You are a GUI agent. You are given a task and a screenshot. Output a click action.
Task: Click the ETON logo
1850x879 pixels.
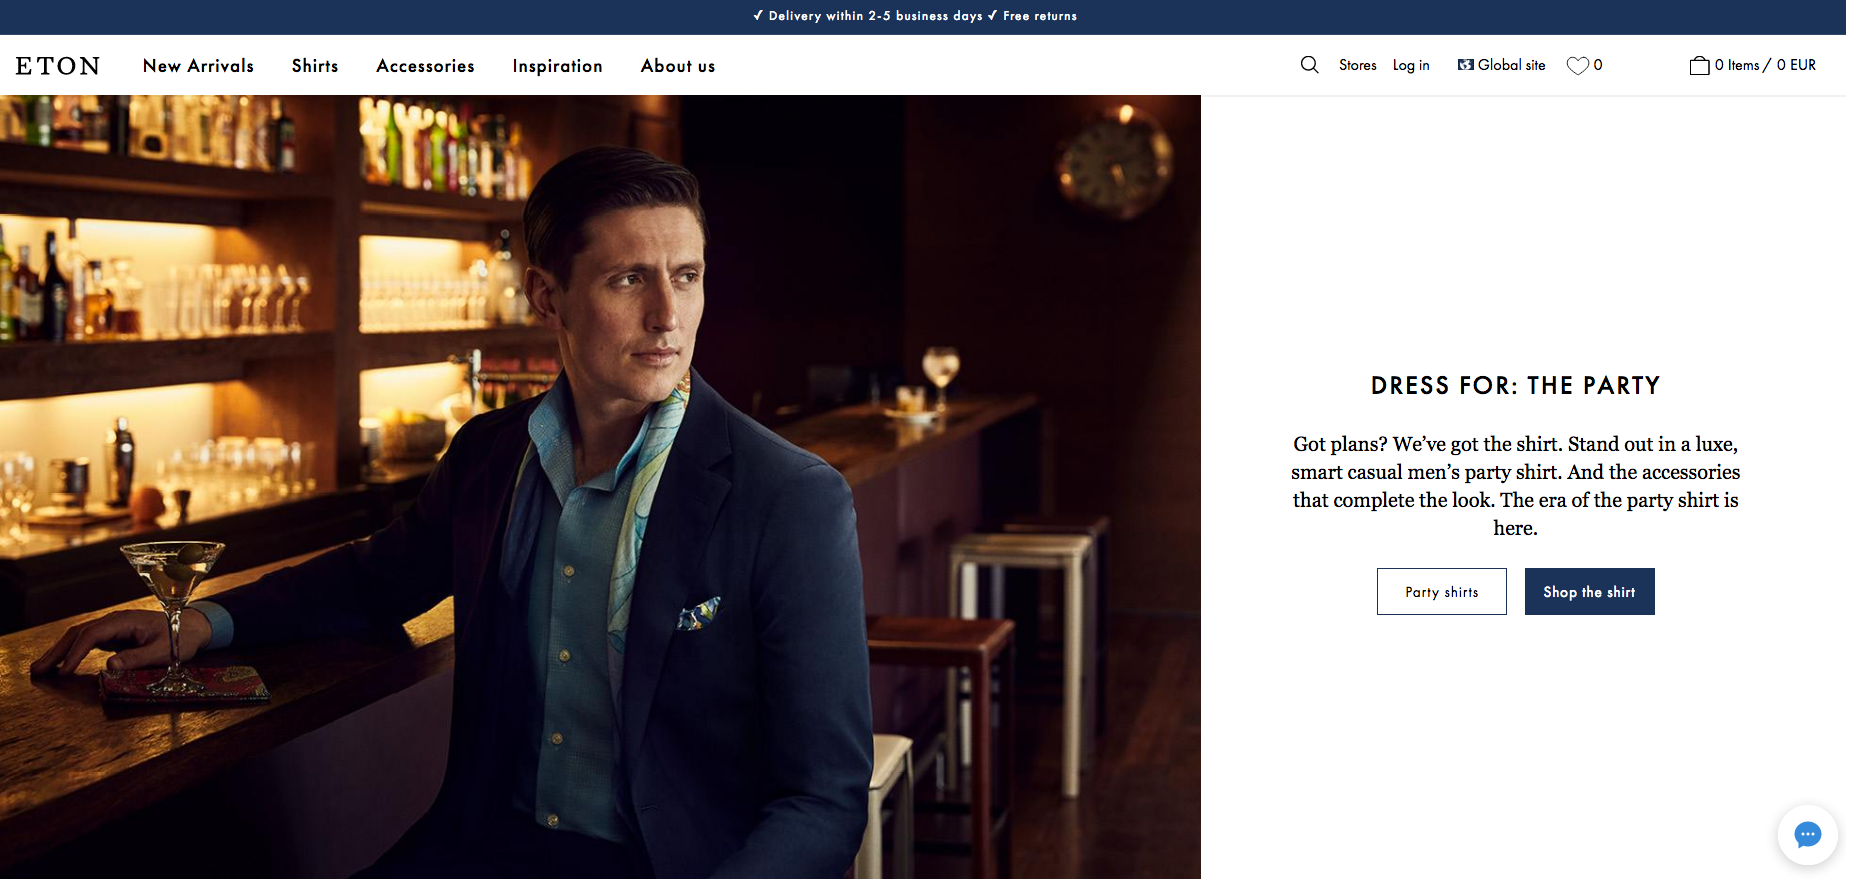58,66
